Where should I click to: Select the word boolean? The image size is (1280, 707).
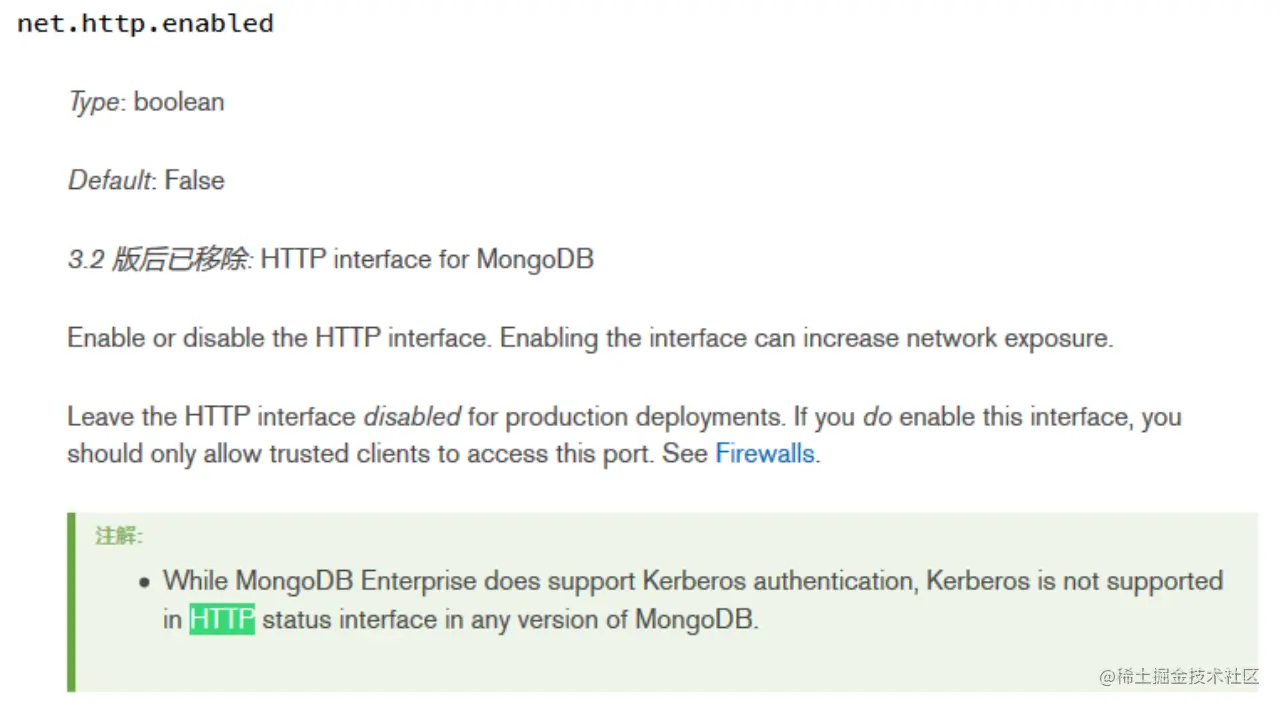179,102
